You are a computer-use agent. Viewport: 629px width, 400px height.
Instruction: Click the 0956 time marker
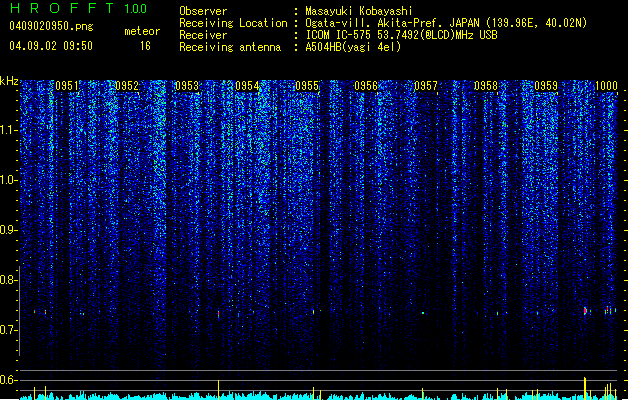pyautogui.click(x=366, y=86)
